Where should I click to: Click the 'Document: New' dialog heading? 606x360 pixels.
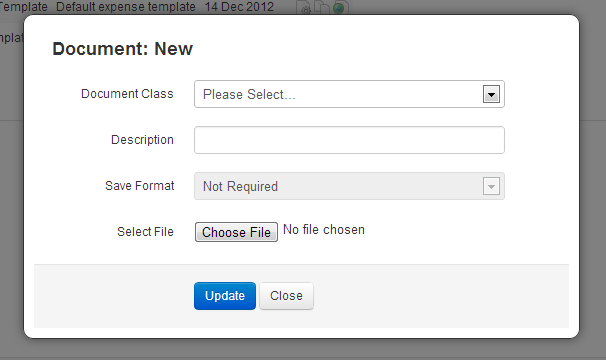[123, 49]
